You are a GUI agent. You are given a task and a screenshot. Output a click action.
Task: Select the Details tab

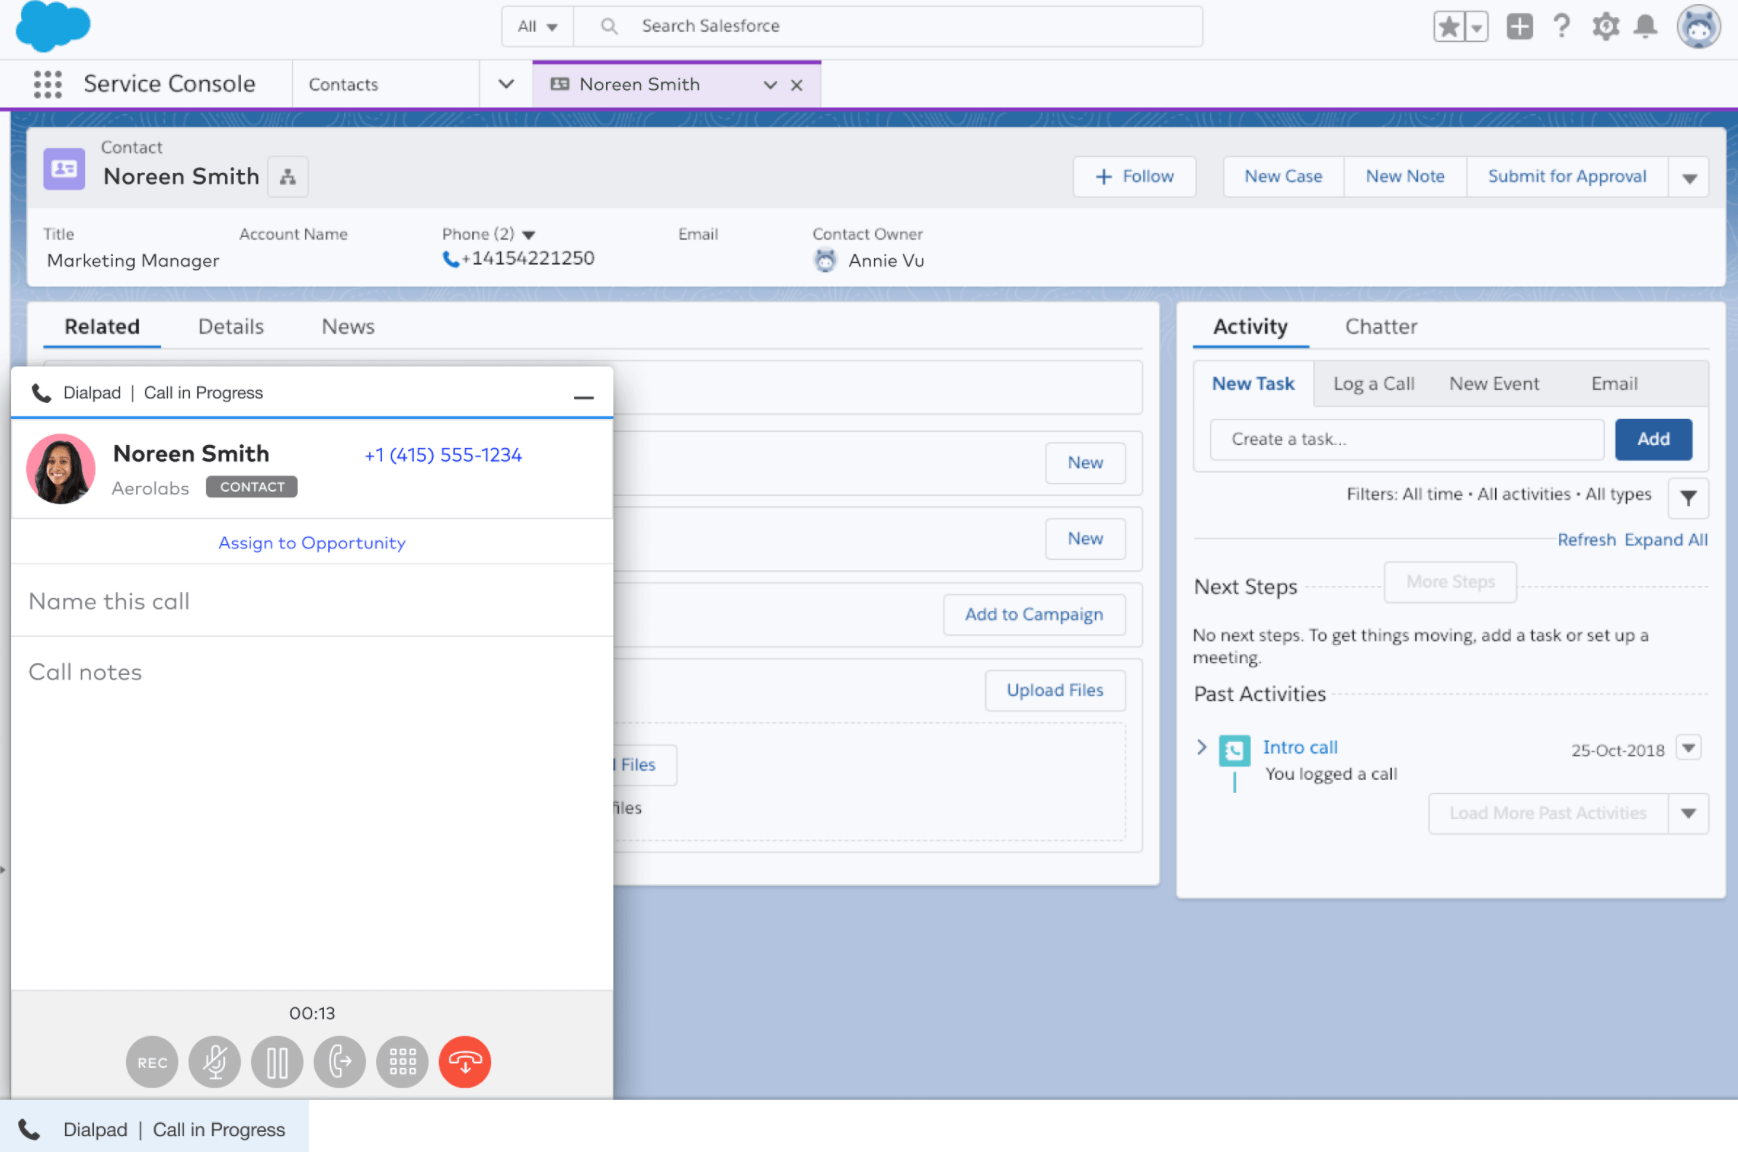(x=230, y=326)
